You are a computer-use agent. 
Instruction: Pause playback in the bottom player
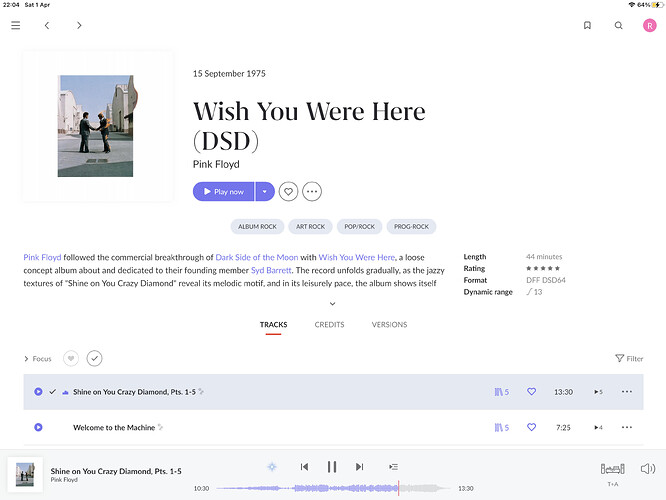coord(332,467)
